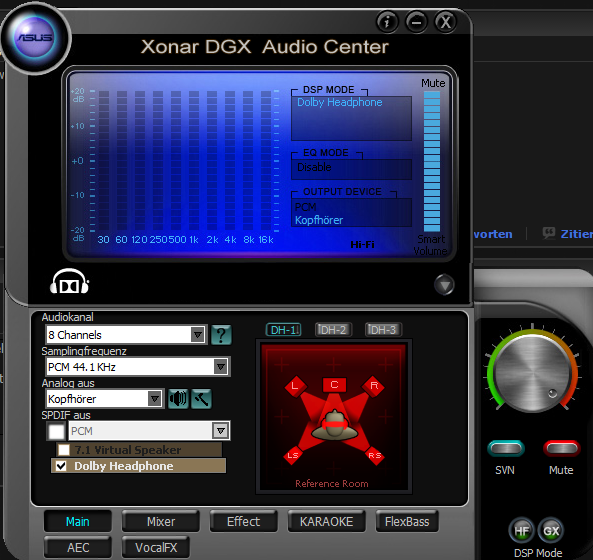
Task: Select the LS surround speaker icon
Action: click(293, 455)
